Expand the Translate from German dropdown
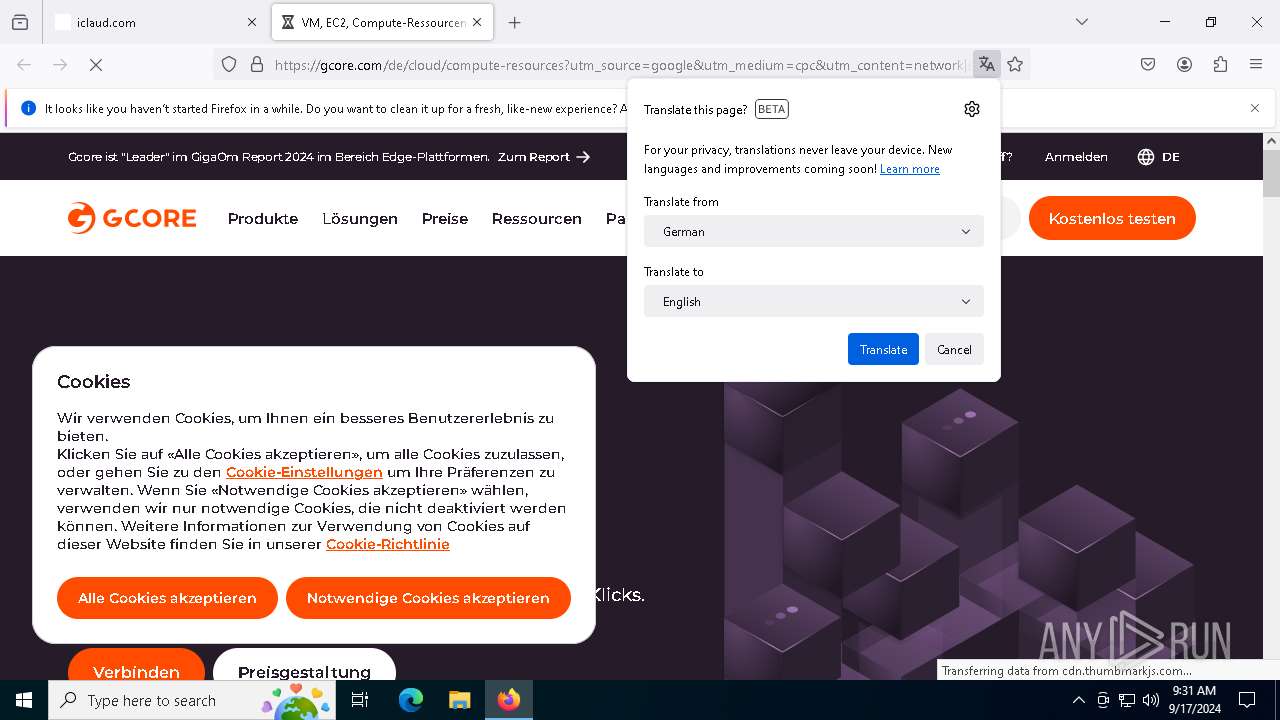The width and height of the screenshot is (1280, 720). pos(814,231)
